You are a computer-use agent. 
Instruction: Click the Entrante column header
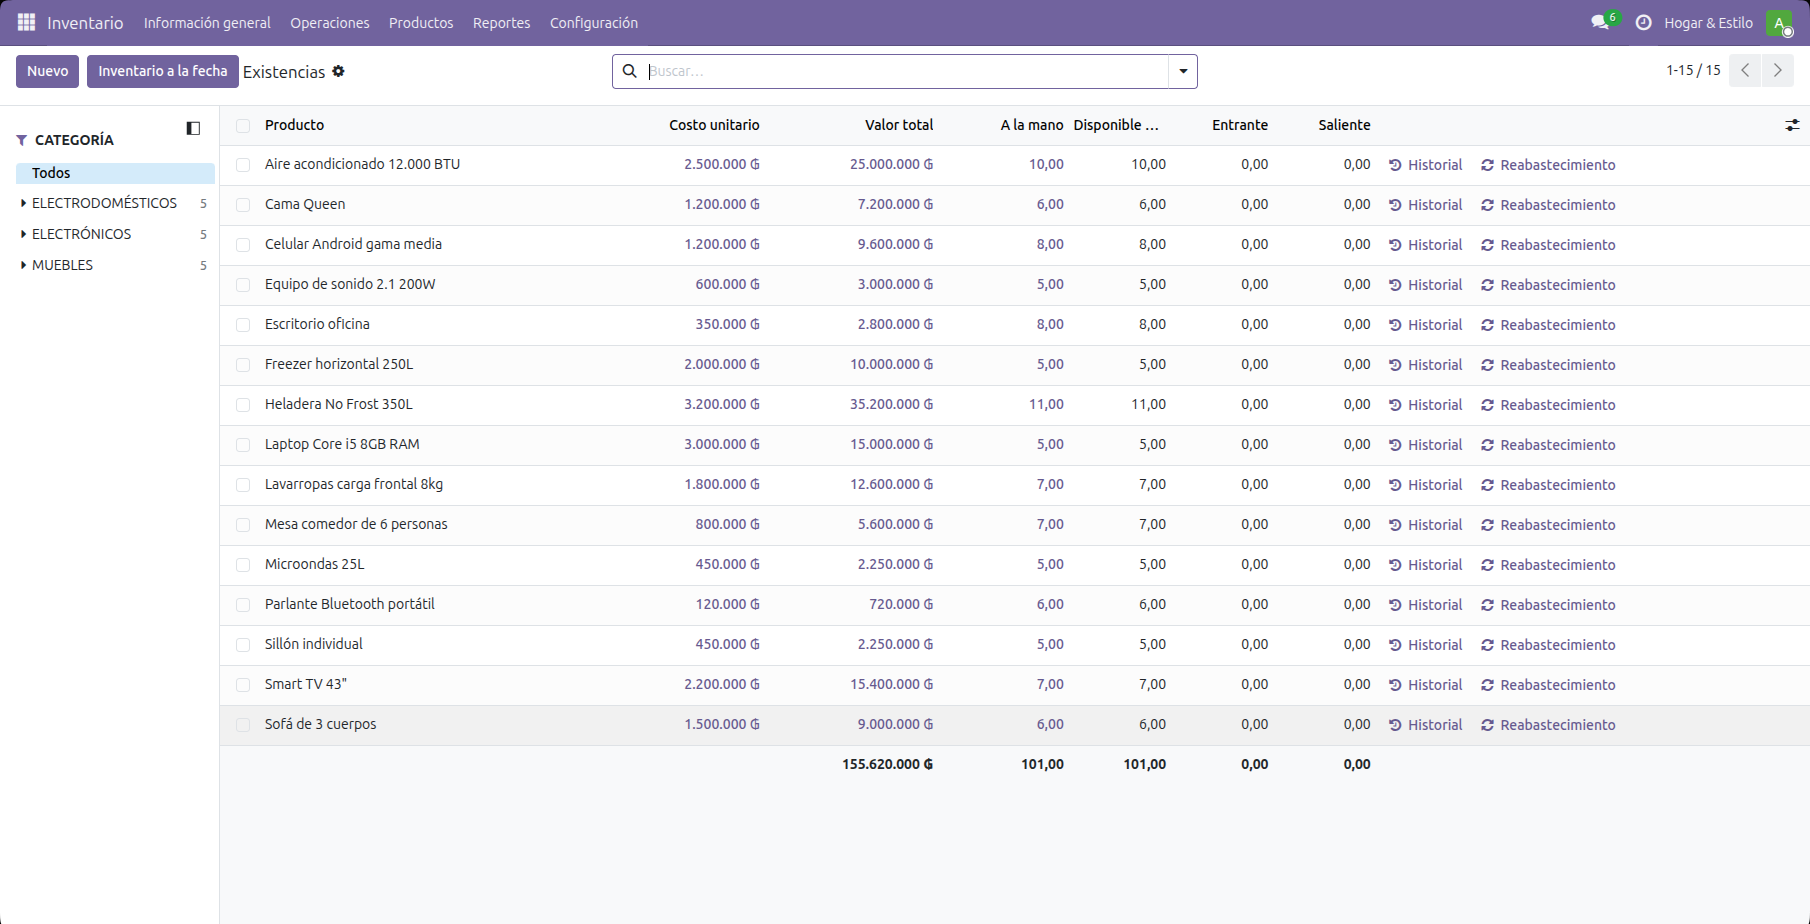pos(1240,125)
